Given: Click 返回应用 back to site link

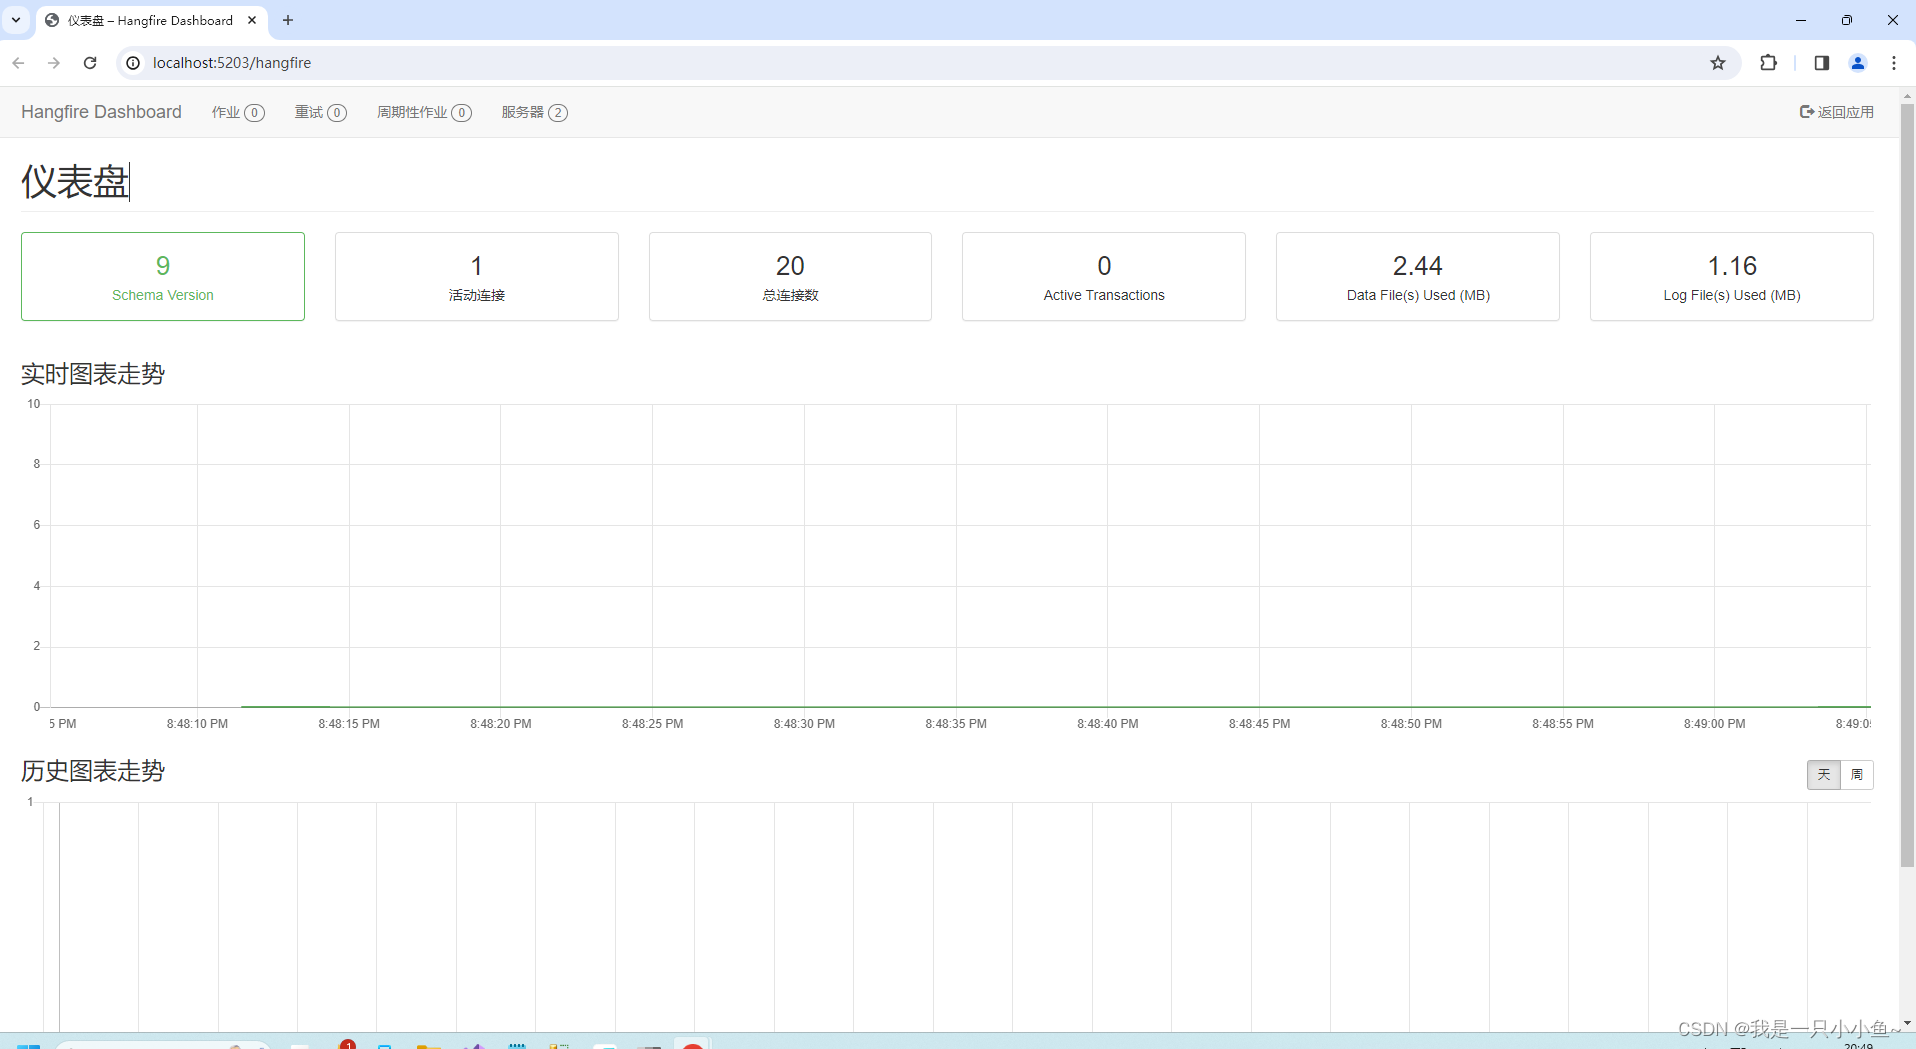Looking at the screenshot, I should coord(1837,112).
